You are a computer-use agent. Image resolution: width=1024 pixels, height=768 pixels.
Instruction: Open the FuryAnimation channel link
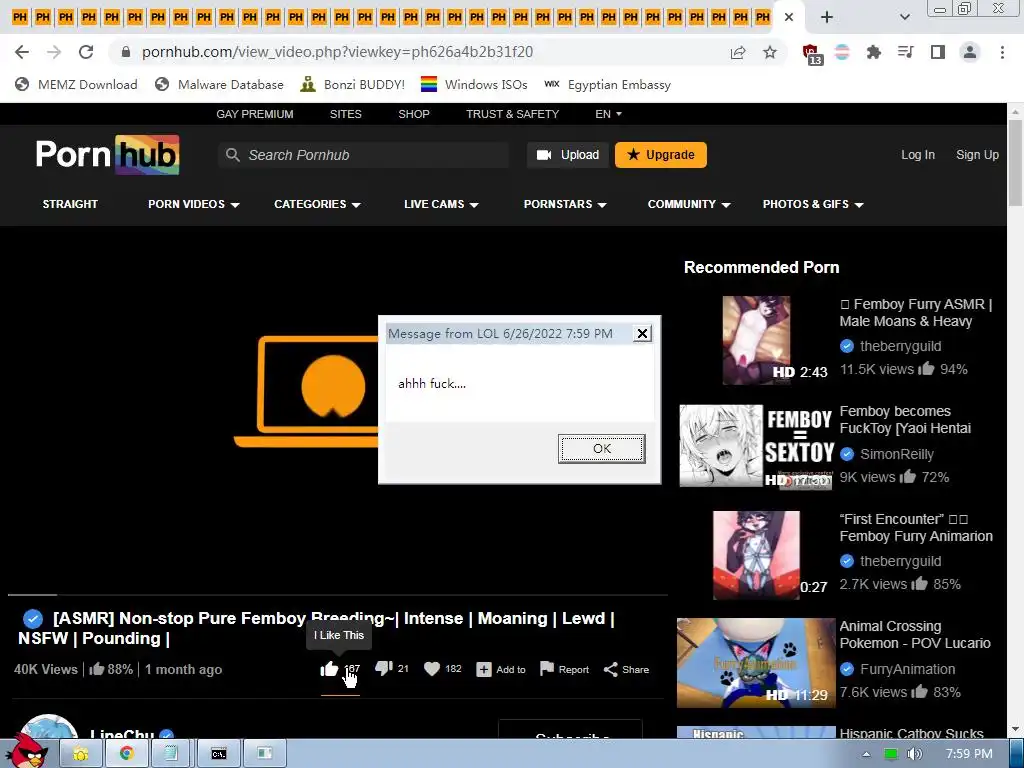[907, 669]
